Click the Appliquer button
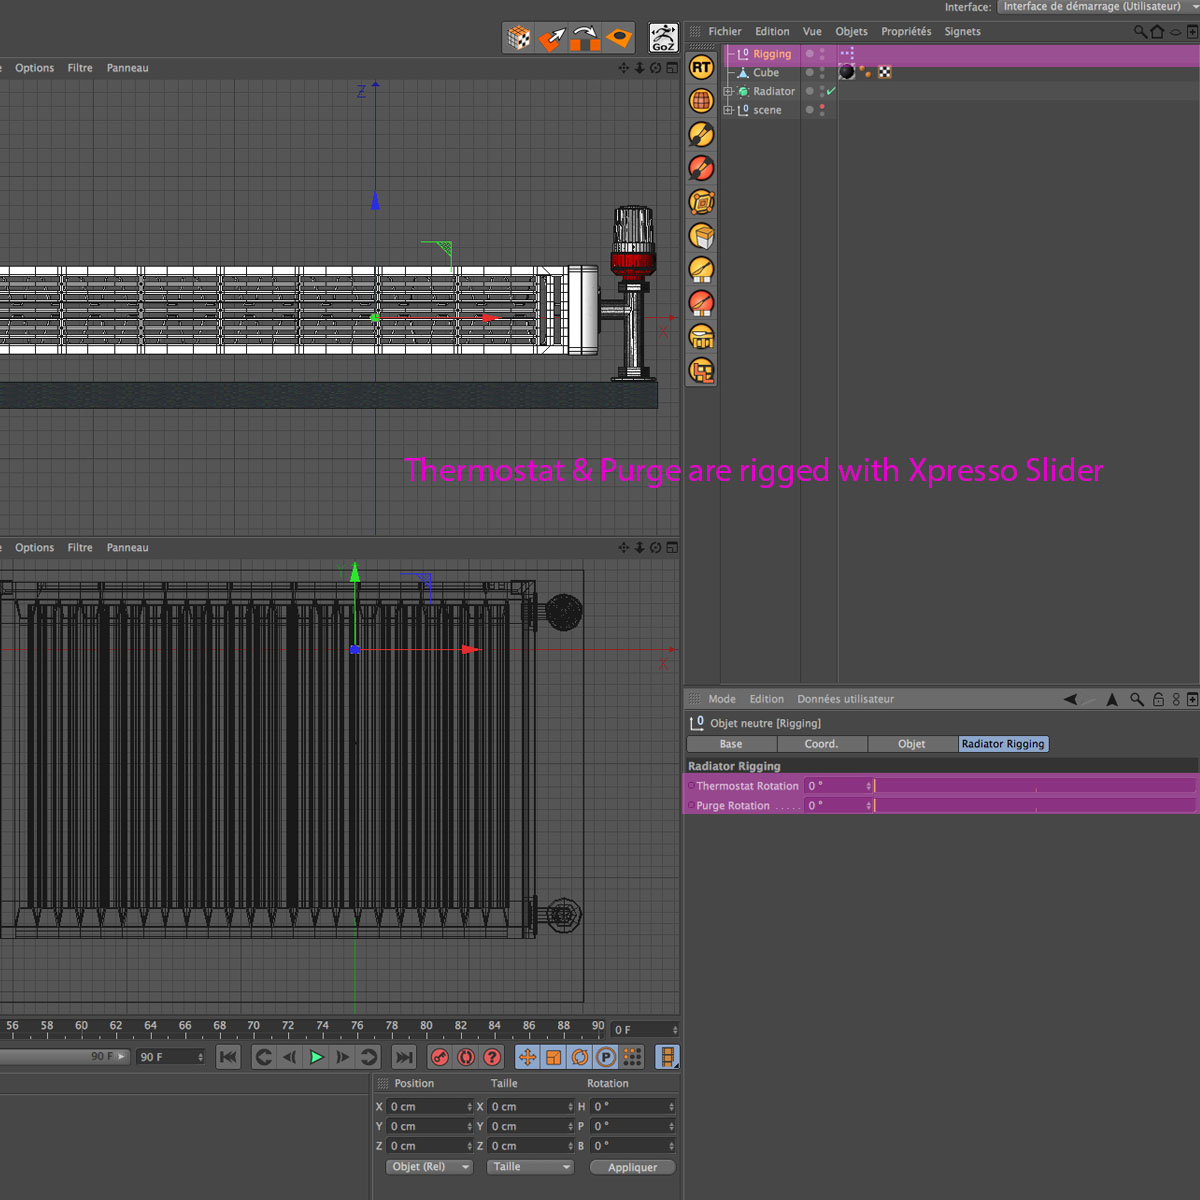Screen dimensions: 1200x1200 click(632, 1167)
